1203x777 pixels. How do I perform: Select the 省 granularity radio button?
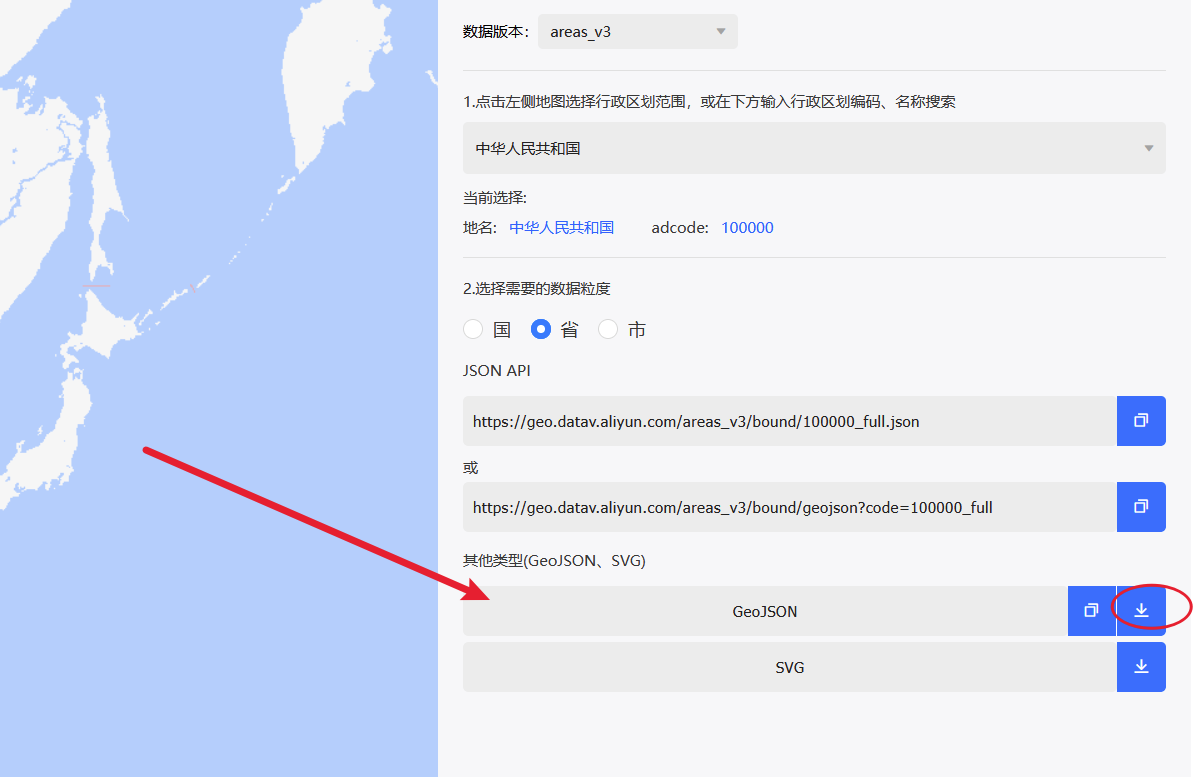point(541,329)
